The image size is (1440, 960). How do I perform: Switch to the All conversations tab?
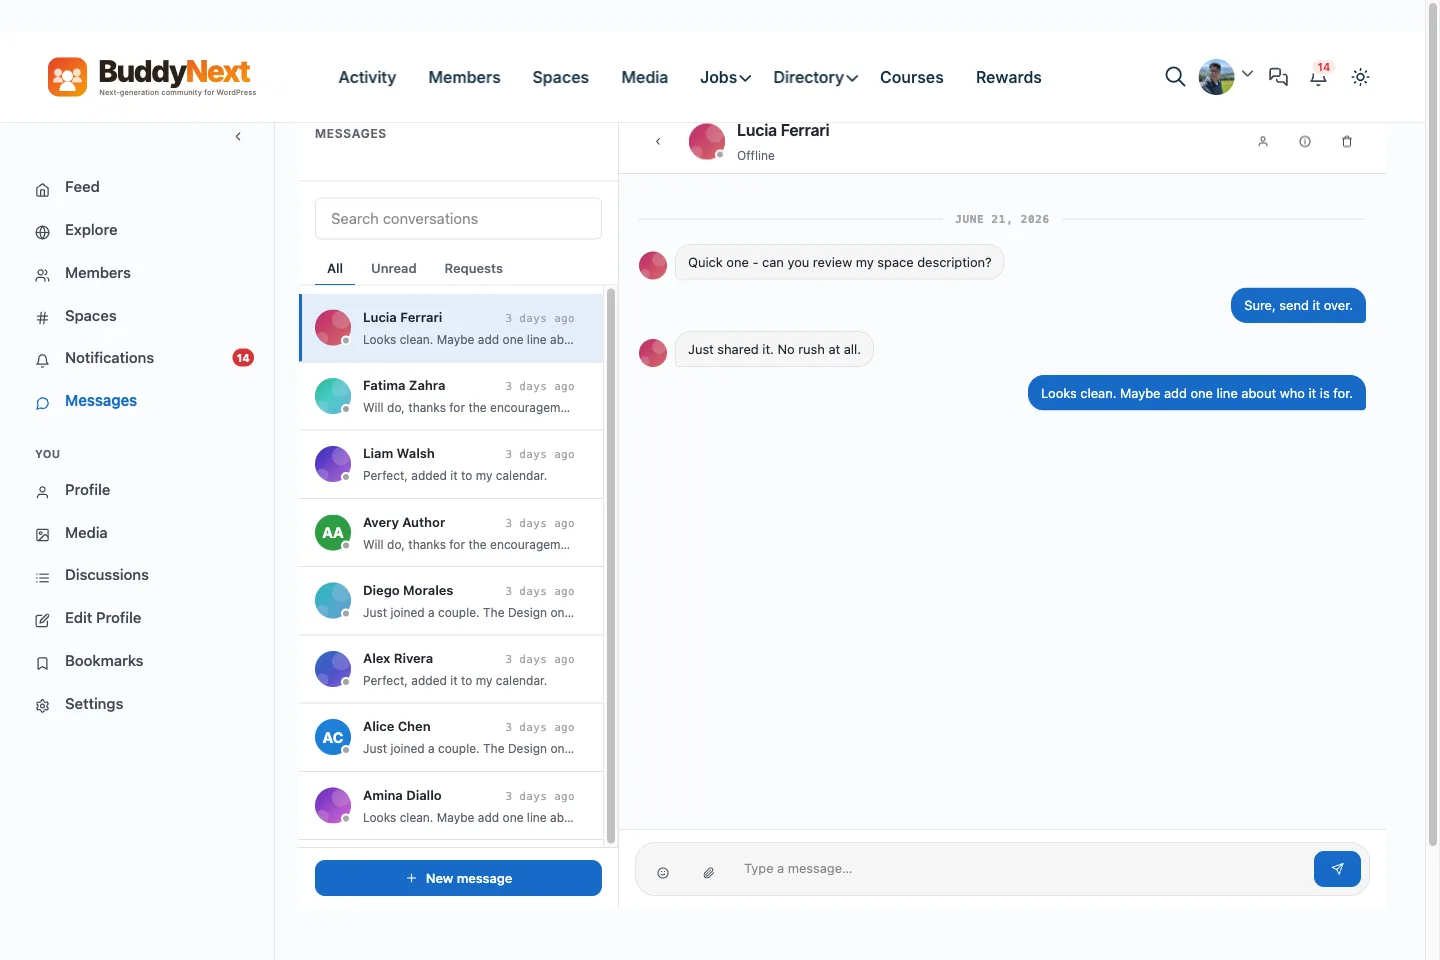coord(335,269)
